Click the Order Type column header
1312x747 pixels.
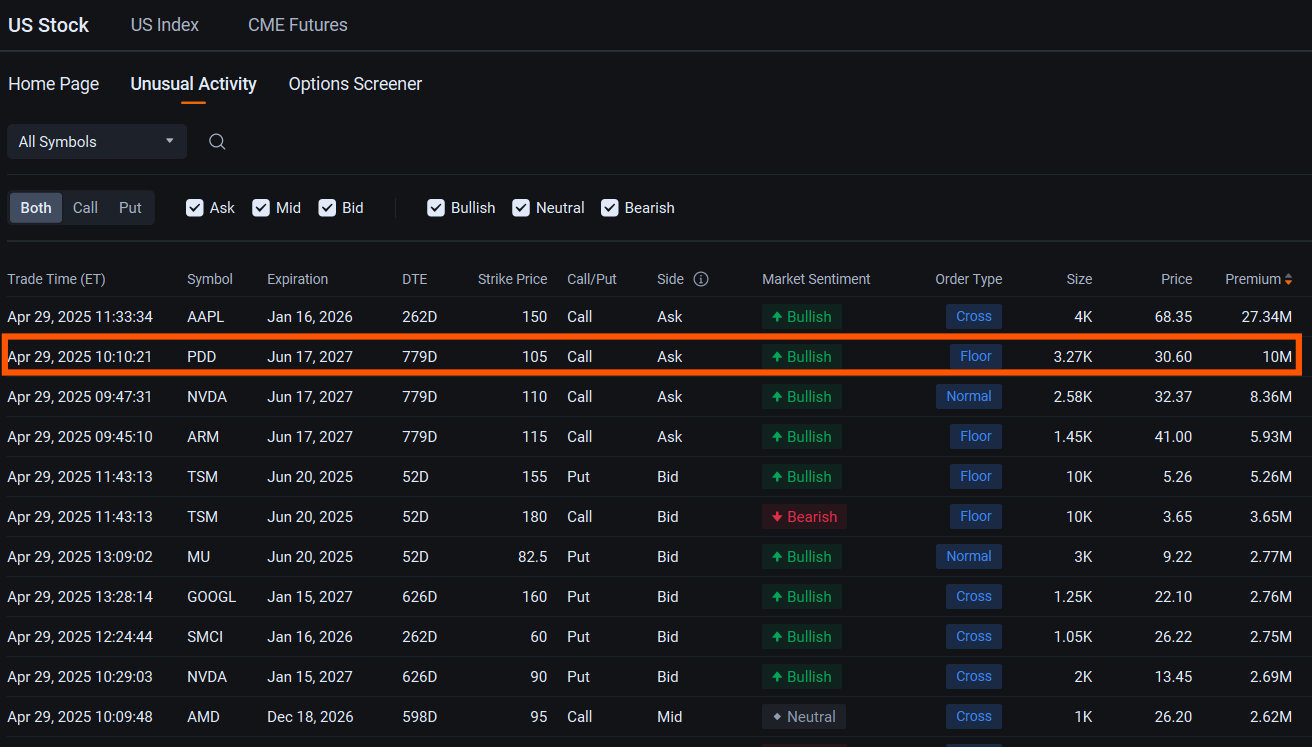click(969, 279)
